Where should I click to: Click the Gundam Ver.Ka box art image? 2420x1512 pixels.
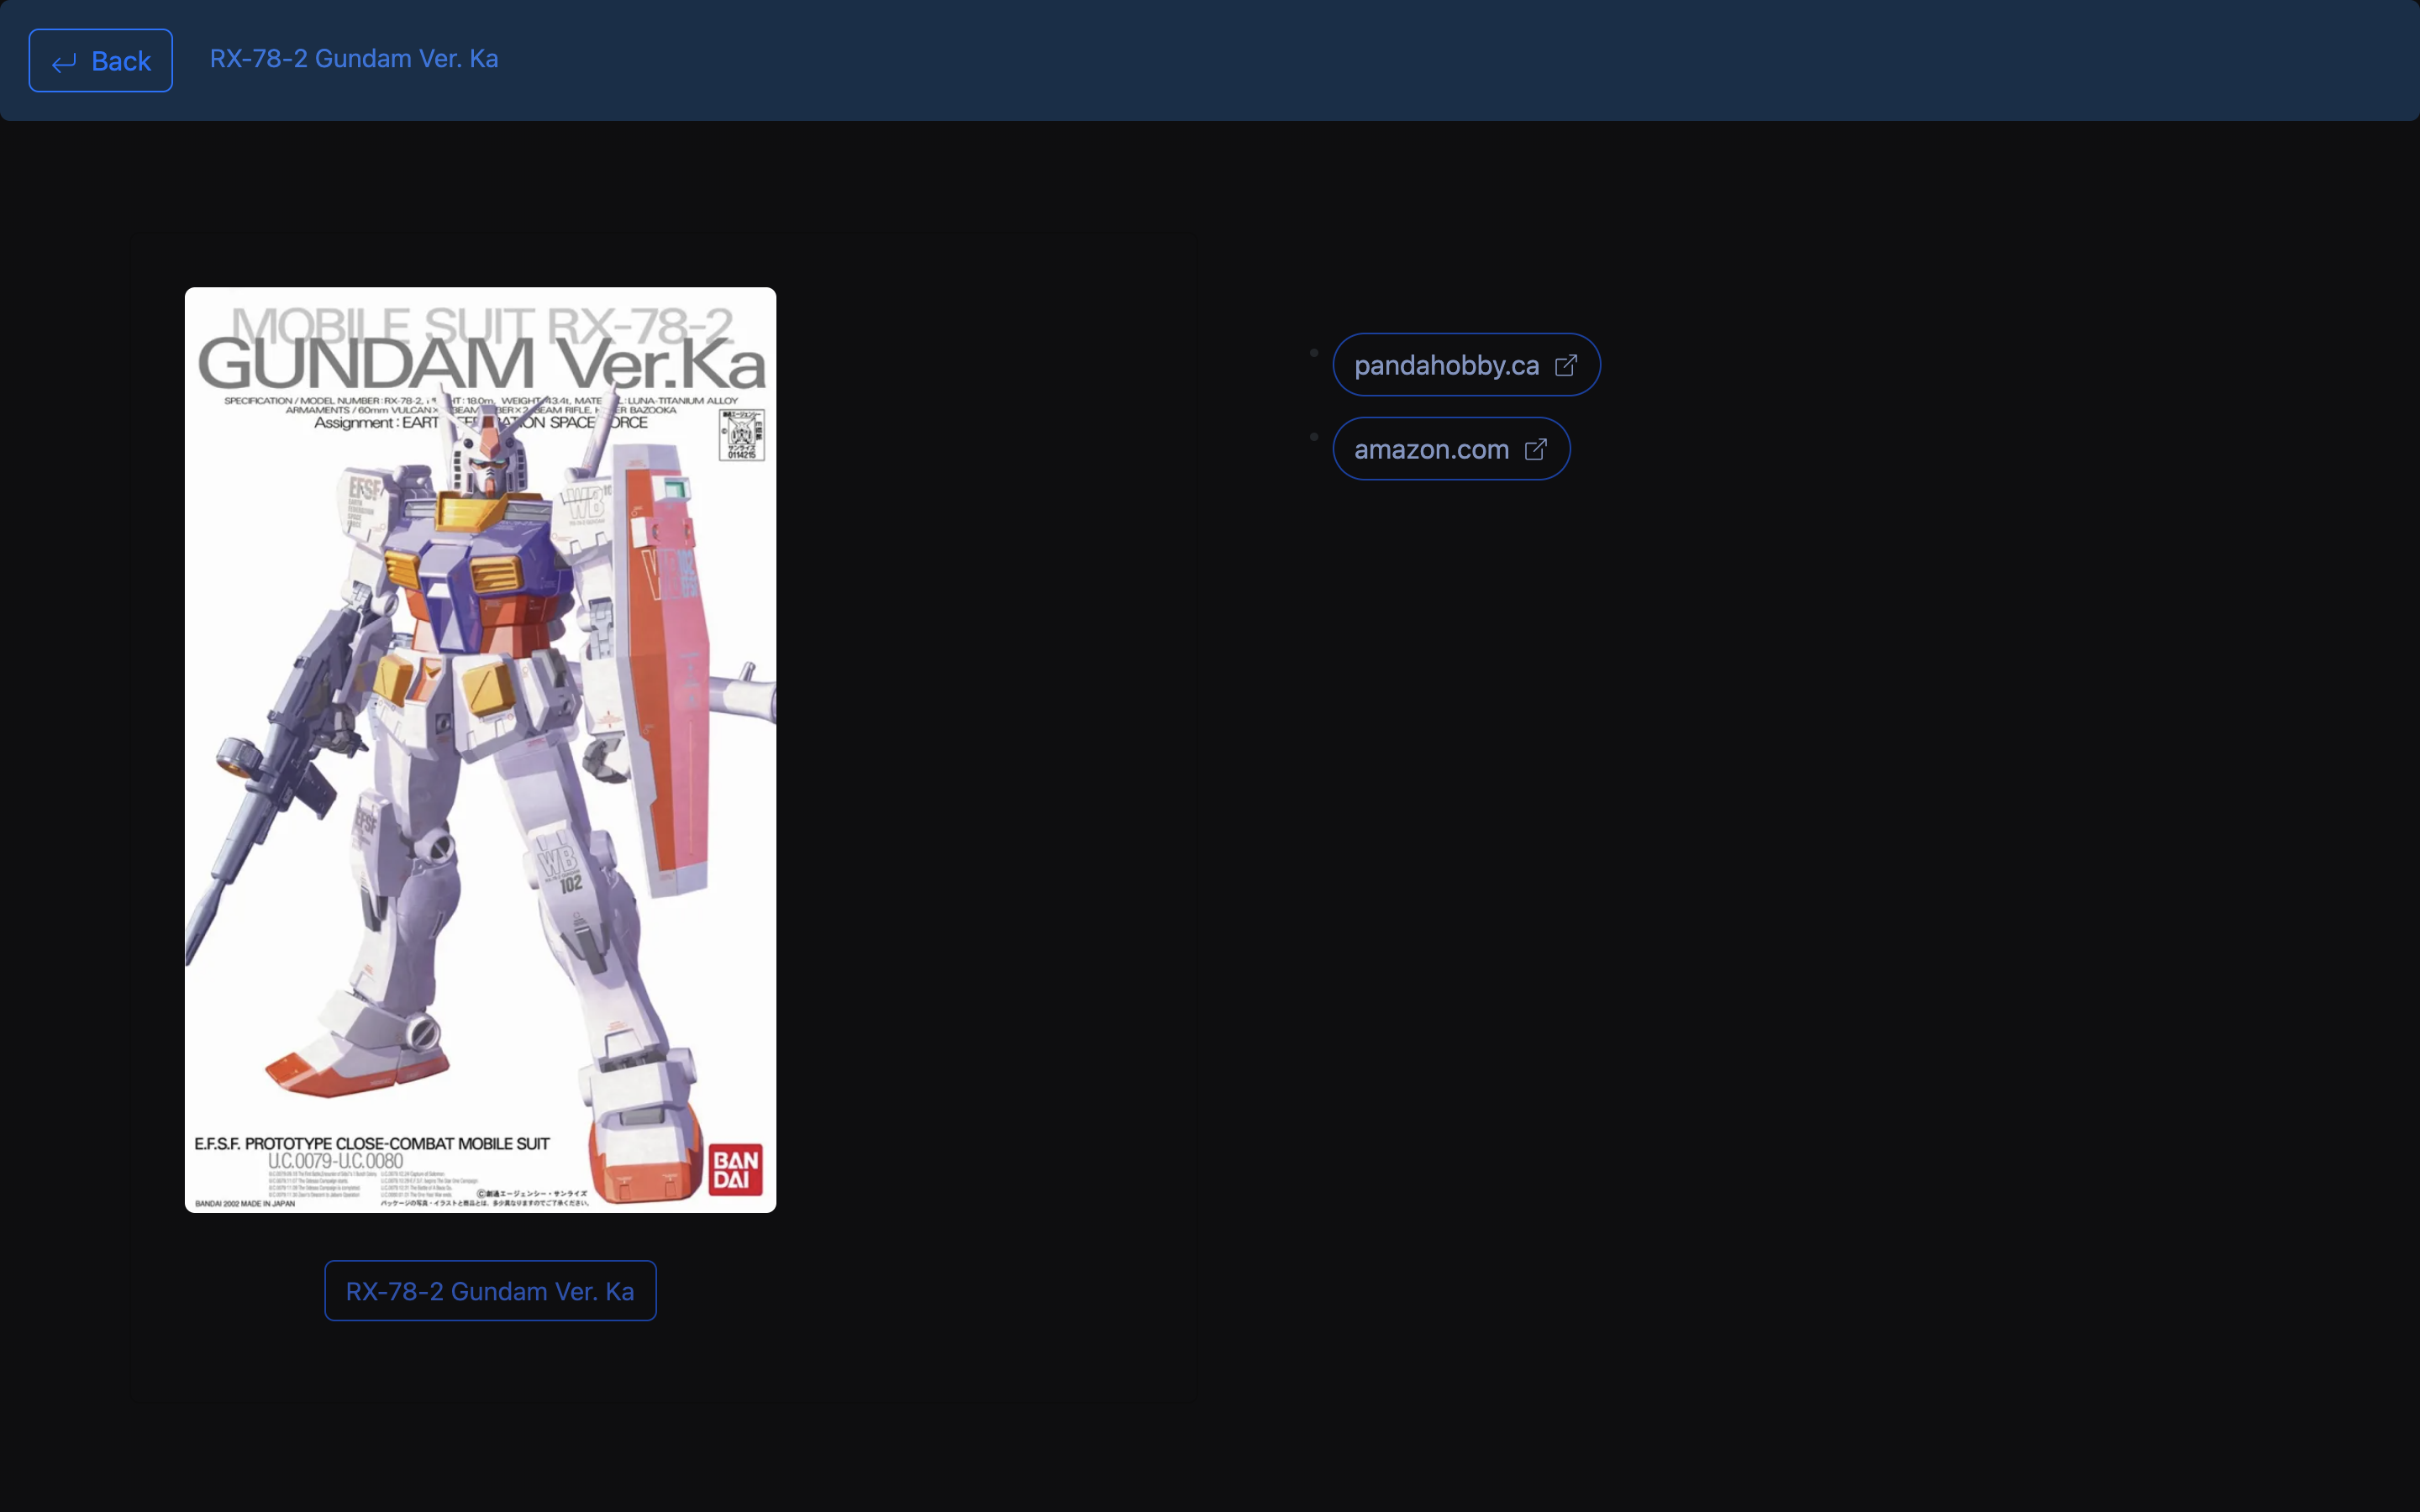click(x=480, y=750)
